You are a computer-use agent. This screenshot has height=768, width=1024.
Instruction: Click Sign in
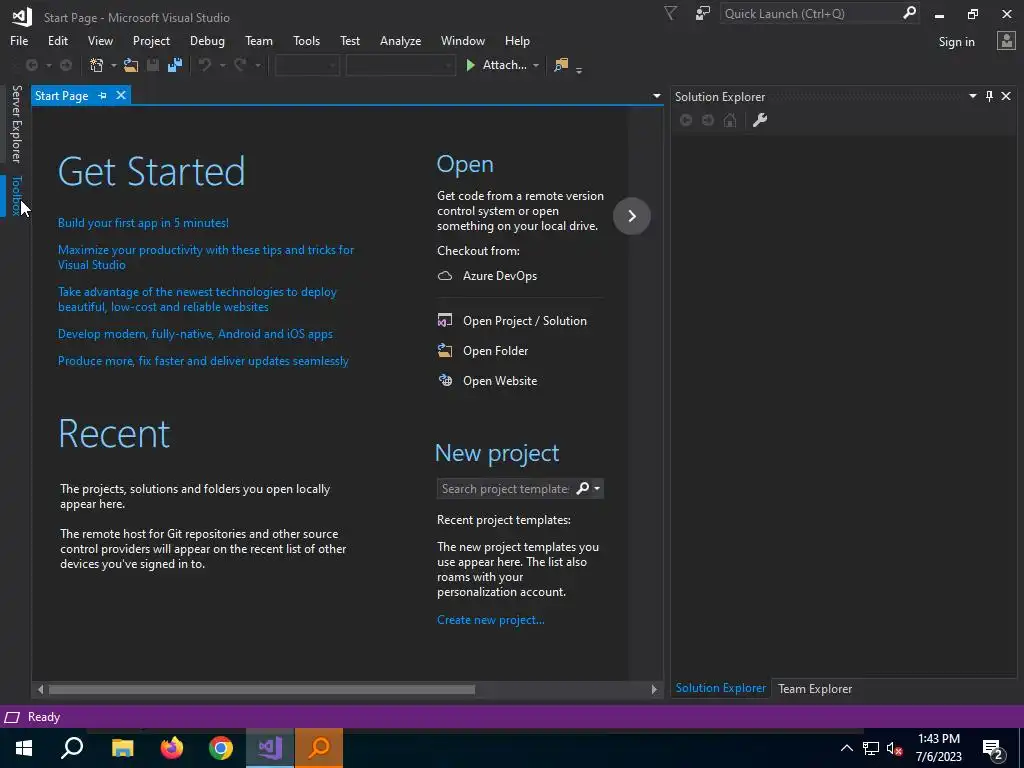point(956,41)
